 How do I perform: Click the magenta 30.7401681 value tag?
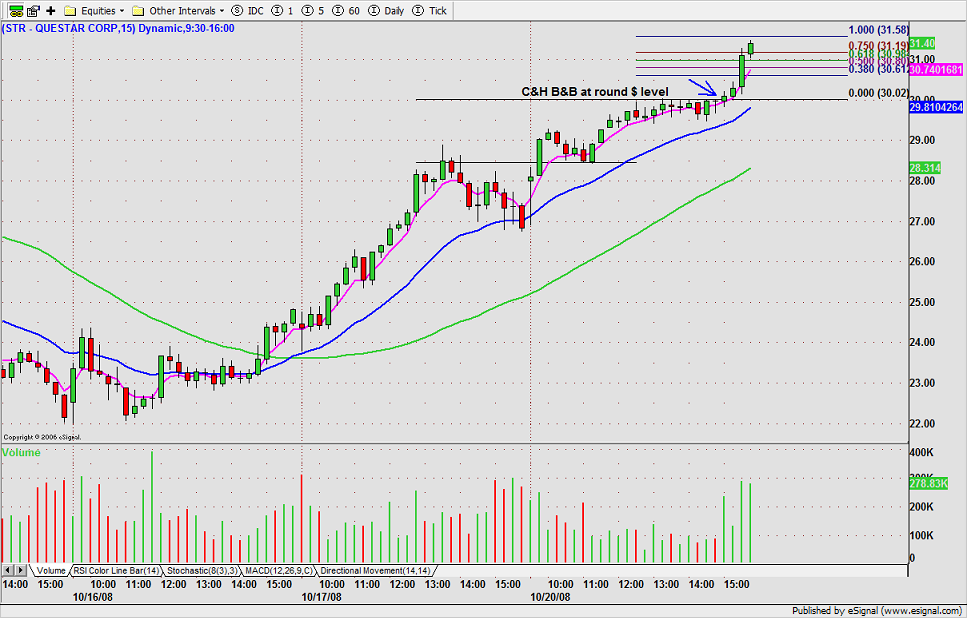tap(936, 71)
